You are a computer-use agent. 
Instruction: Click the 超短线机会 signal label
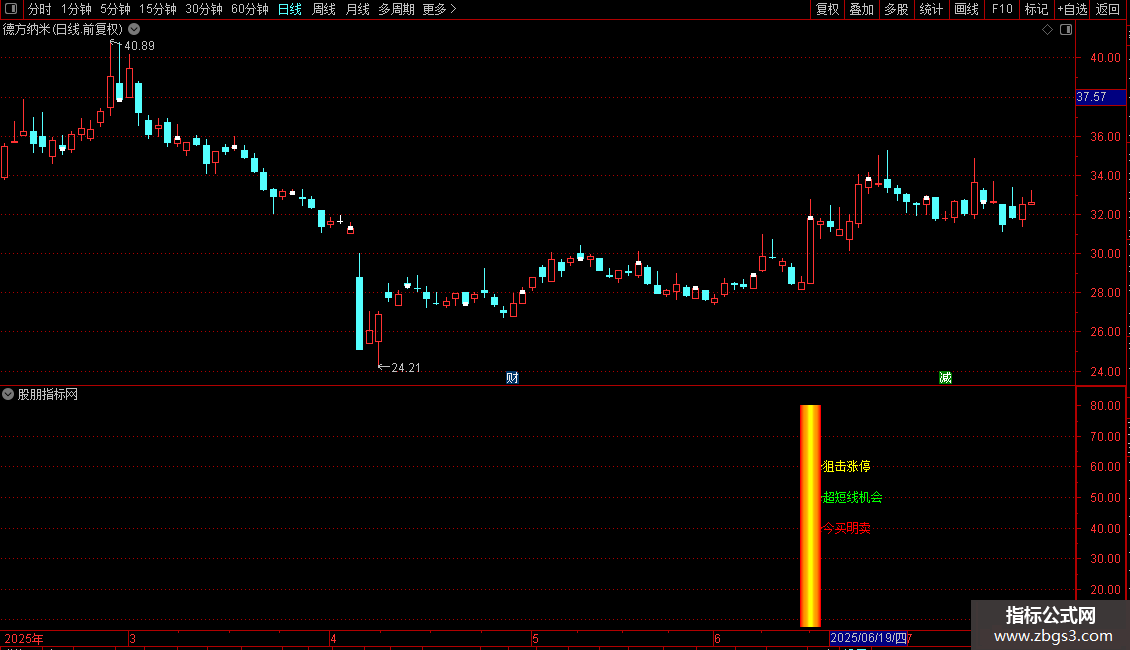point(852,497)
